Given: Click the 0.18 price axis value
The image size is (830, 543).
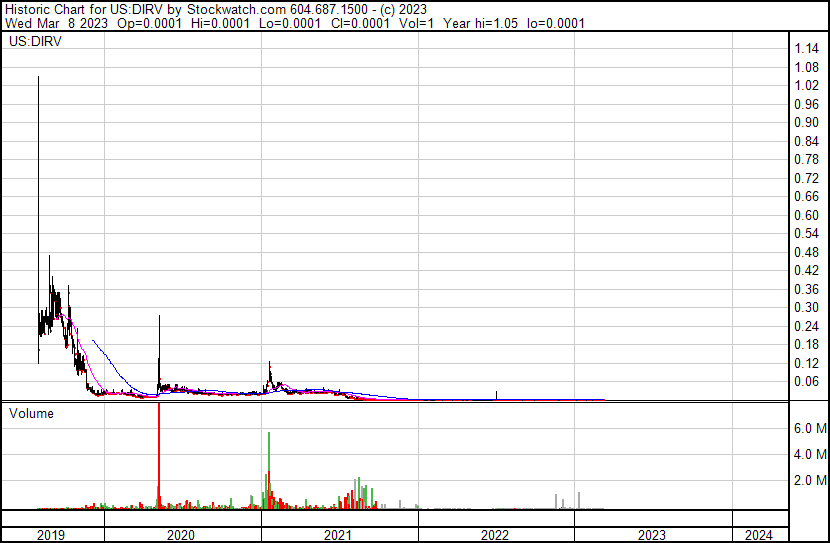Looking at the screenshot, I should coord(806,345).
